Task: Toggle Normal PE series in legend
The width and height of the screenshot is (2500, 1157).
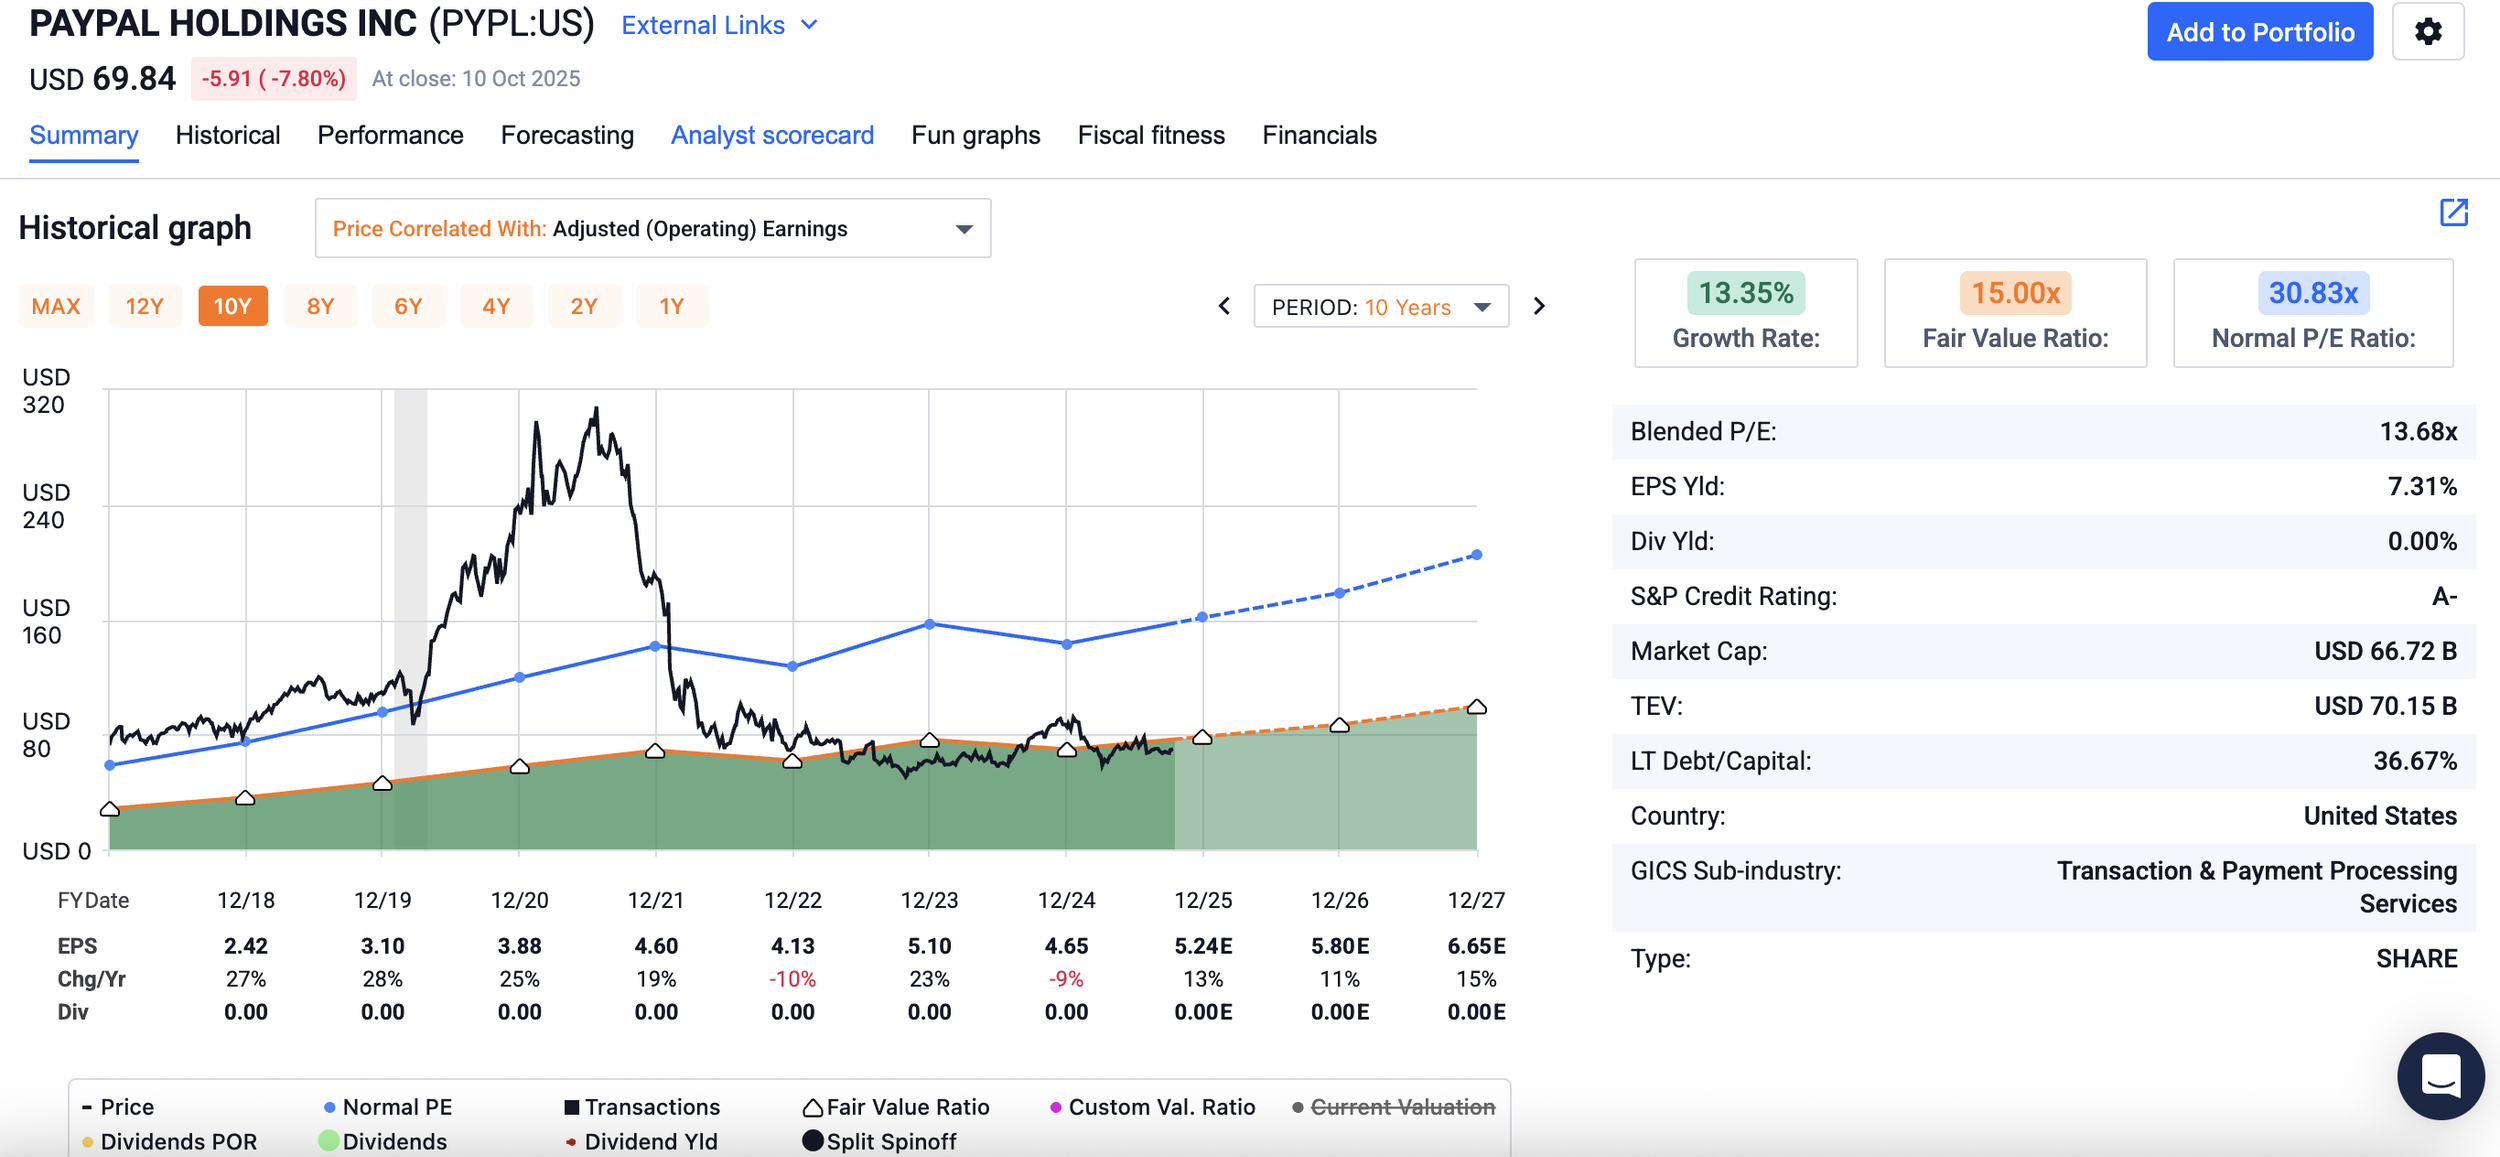Action: pos(388,1107)
